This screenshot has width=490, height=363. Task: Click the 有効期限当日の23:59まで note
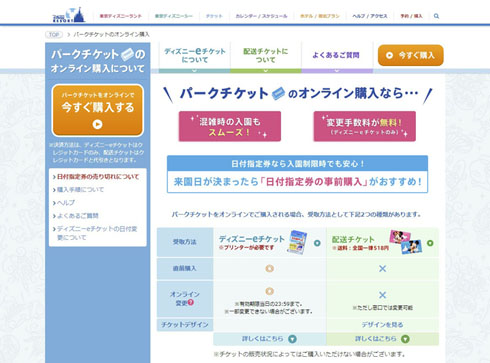coord(269,304)
